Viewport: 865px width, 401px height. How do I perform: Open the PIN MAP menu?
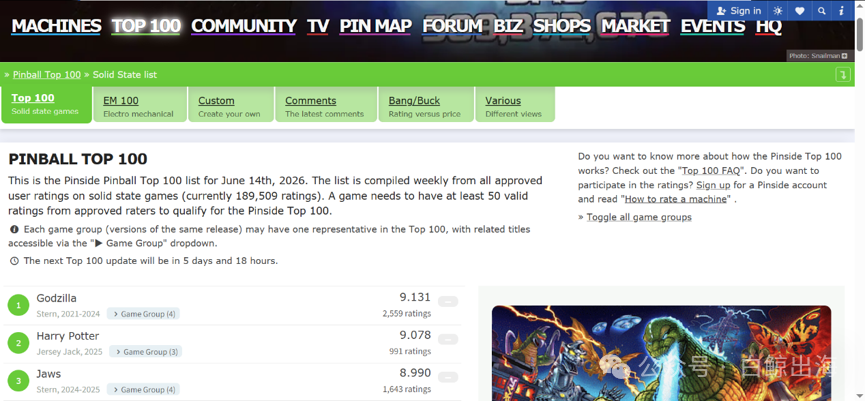[376, 26]
